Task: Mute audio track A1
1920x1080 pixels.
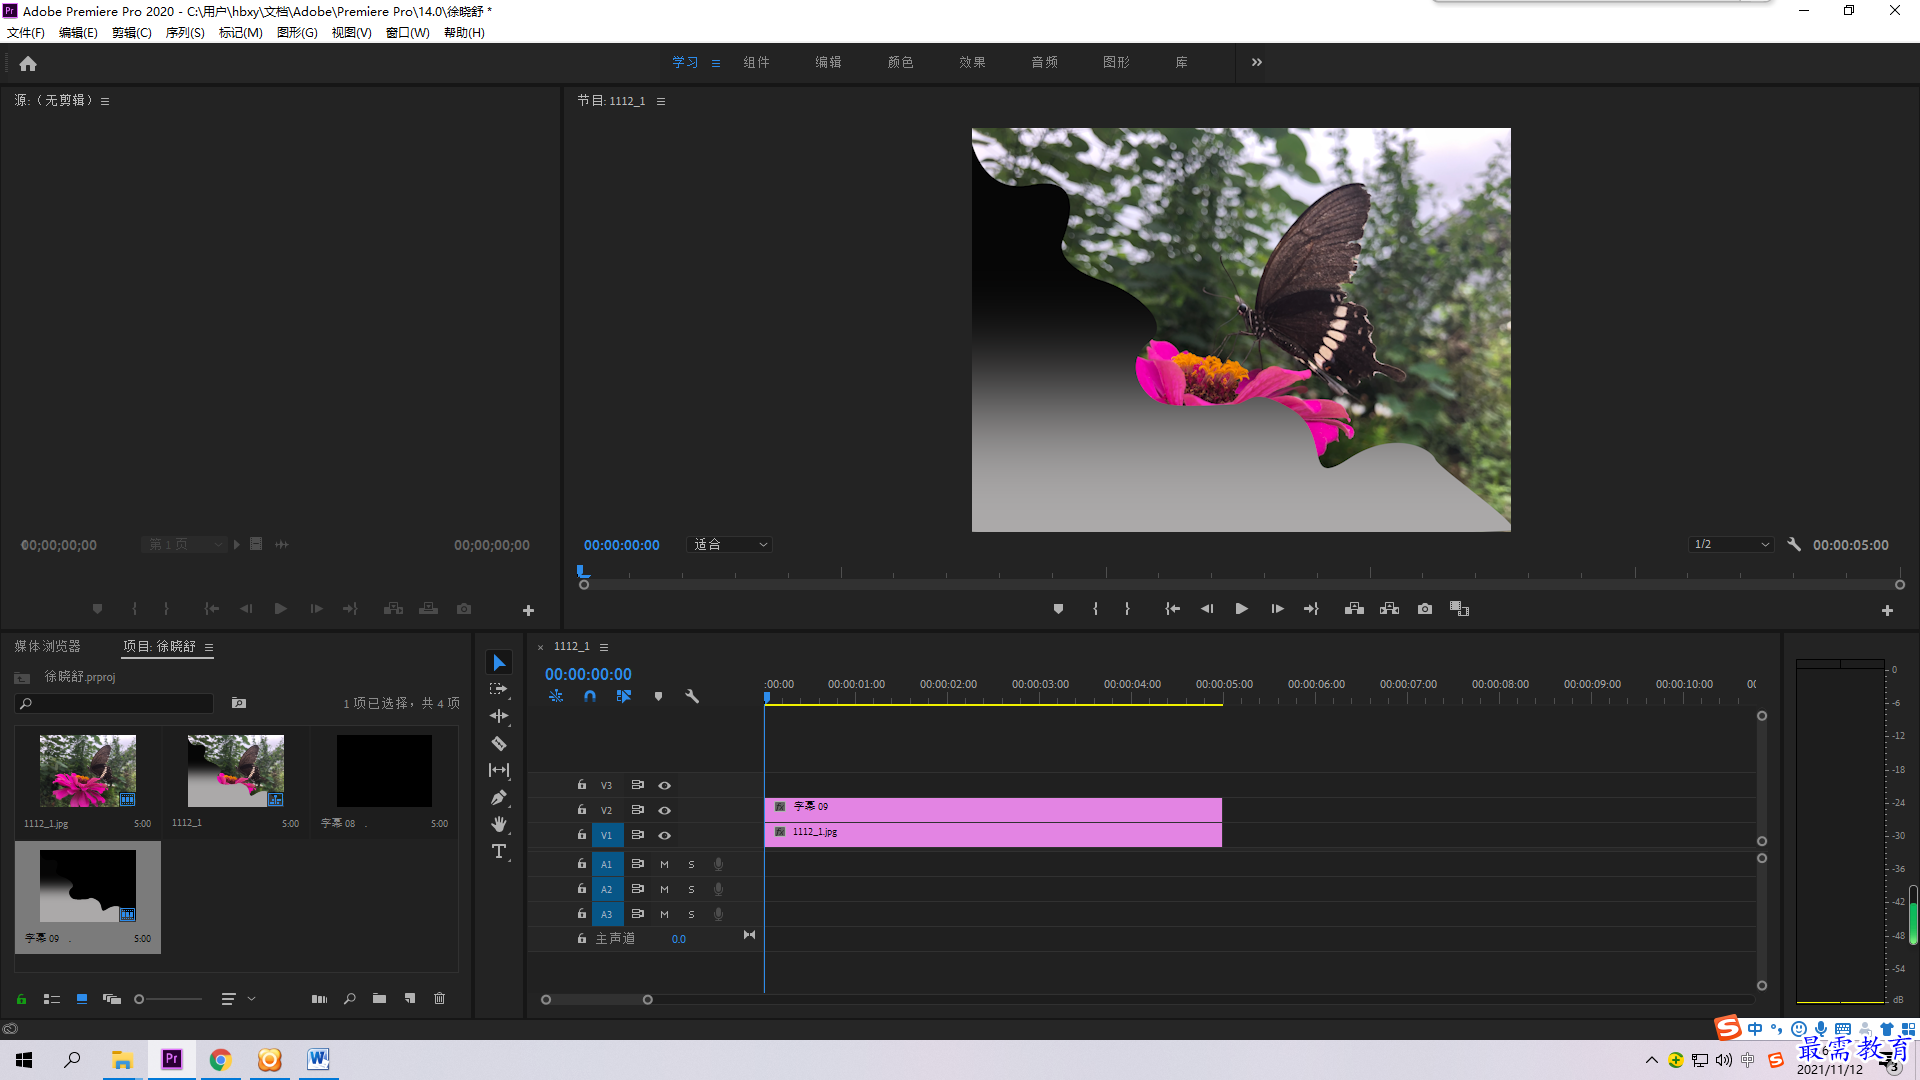Action: click(664, 864)
